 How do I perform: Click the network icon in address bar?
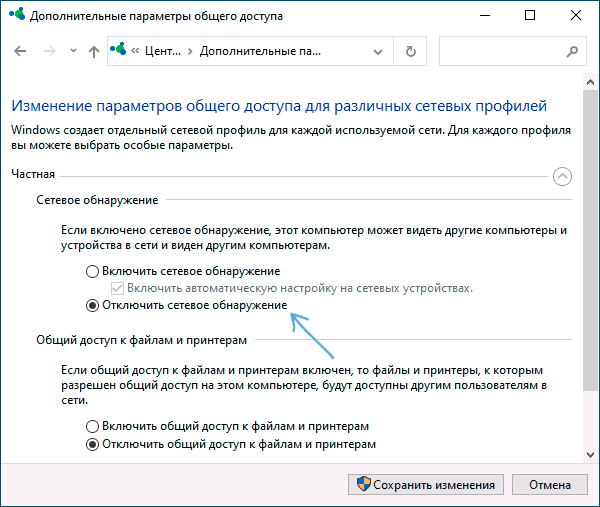(x=118, y=49)
